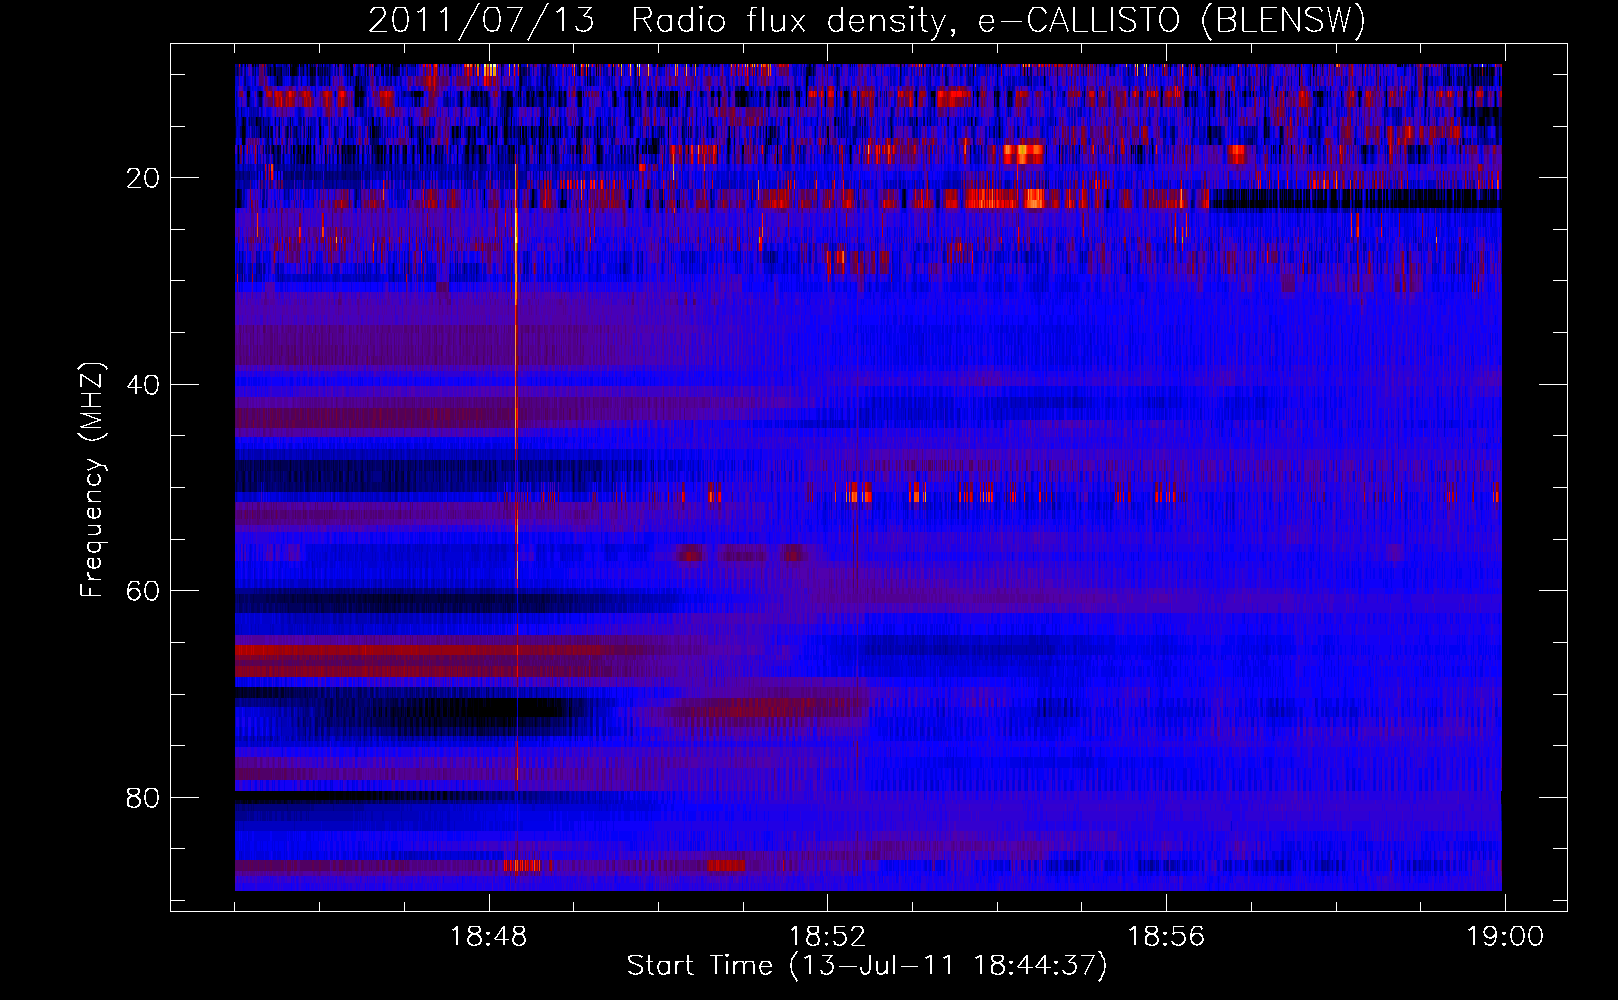The image size is (1618, 1000).
Task: Click the 20 MHz frequency tick label
Action: point(144,178)
